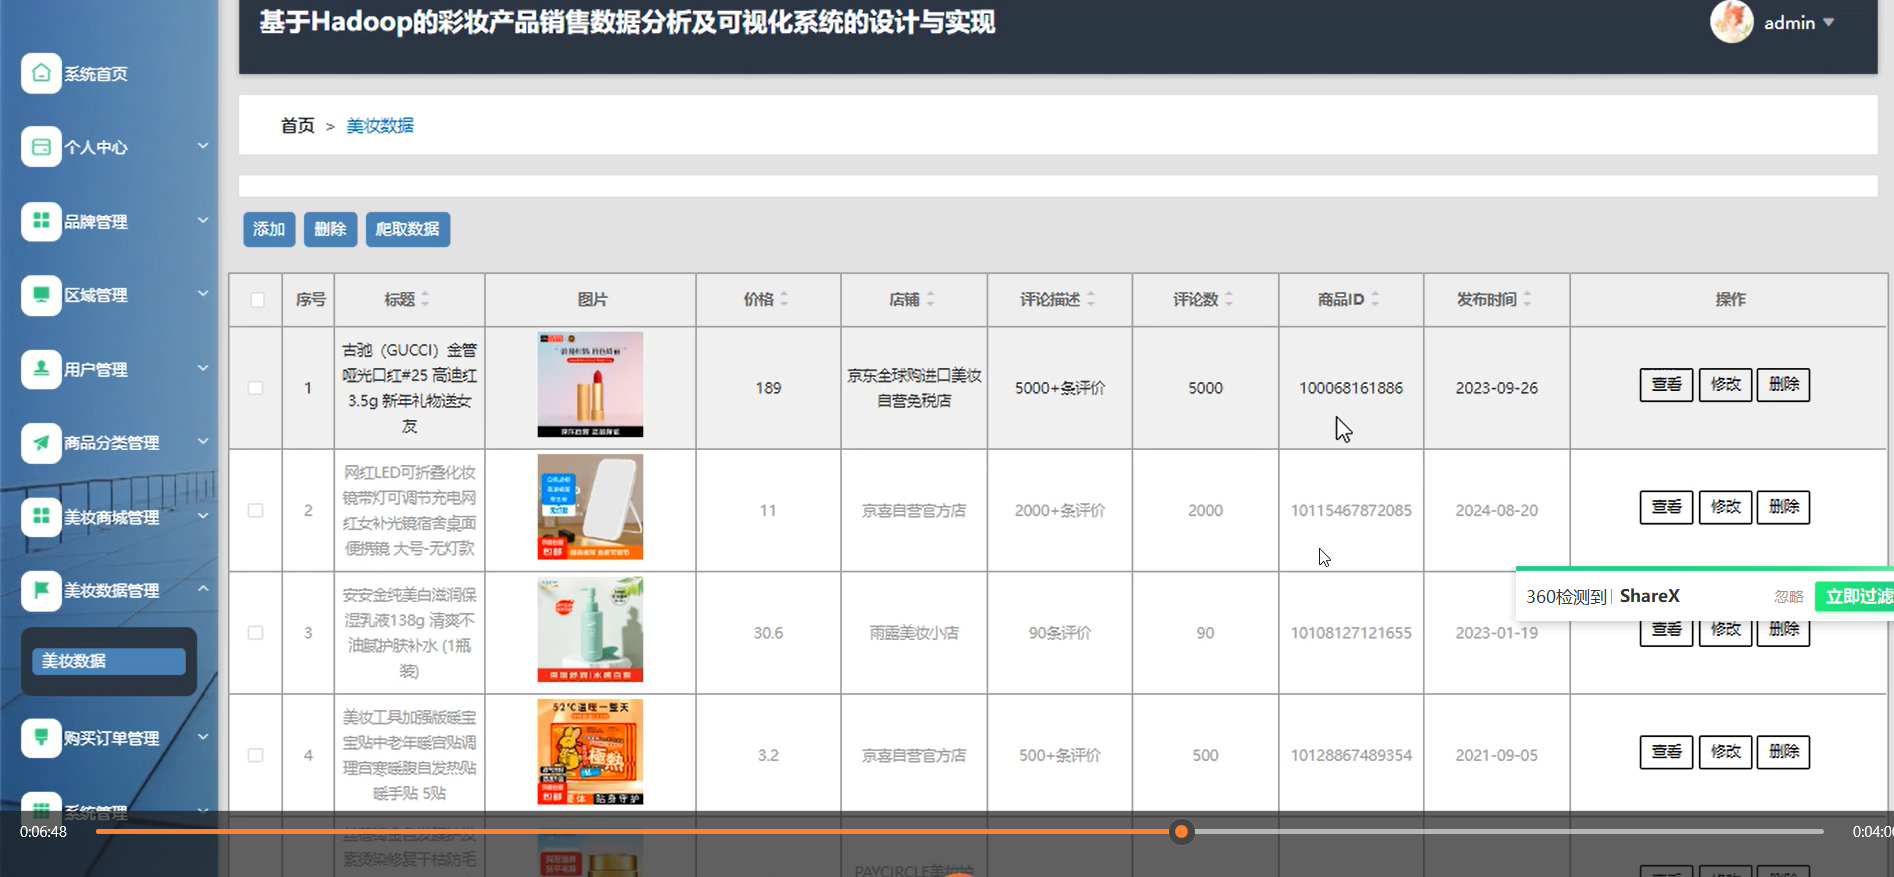Click the 购买订单管理 icon

[x=41, y=738]
